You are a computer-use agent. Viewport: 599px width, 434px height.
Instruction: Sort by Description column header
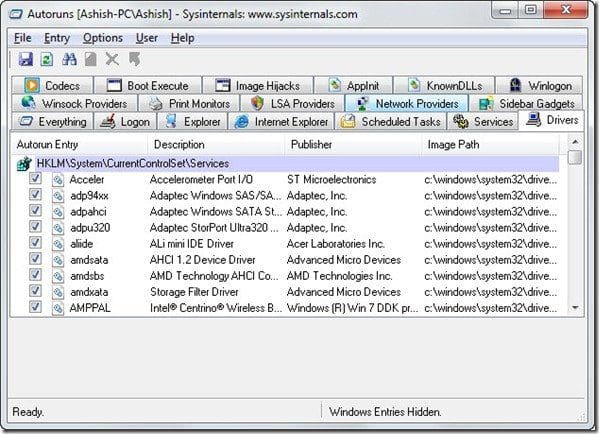(215, 145)
